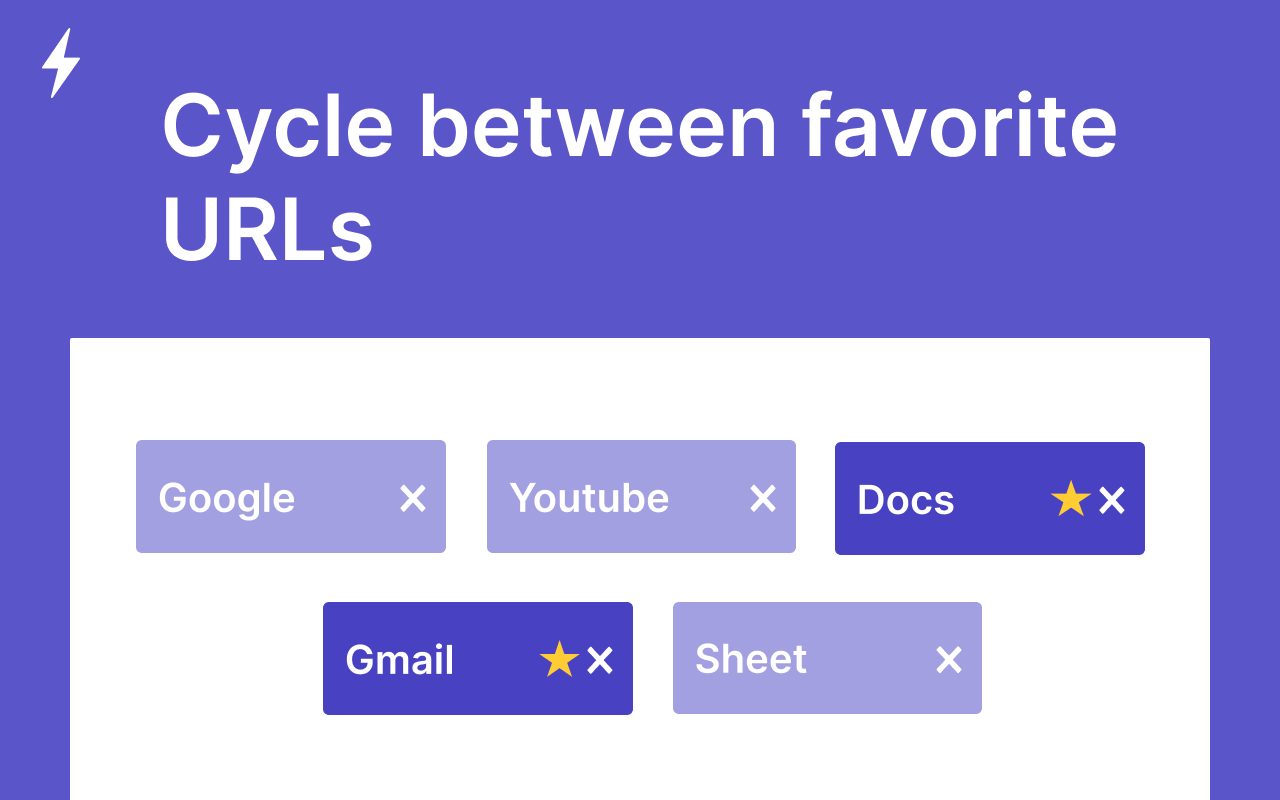The image size is (1280, 800).
Task: Delete the Youtube chip with its X
Action: click(x=763, y=498)
